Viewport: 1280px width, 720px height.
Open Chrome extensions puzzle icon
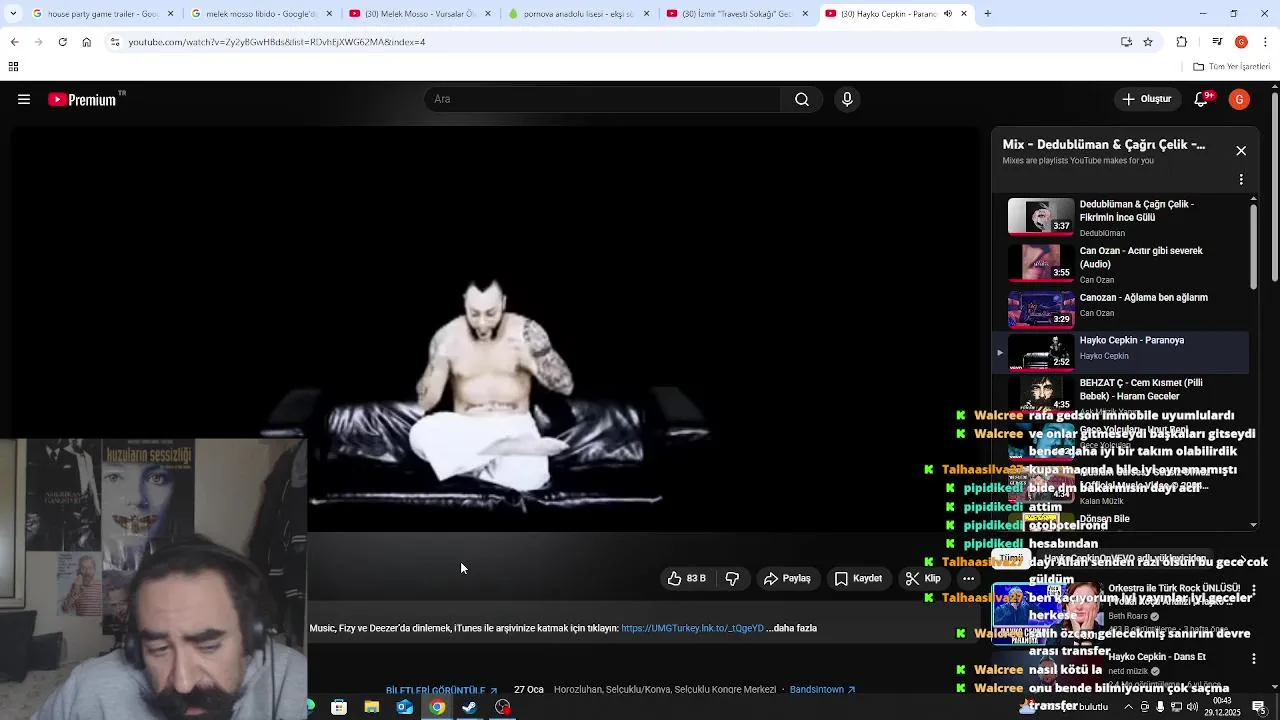click(x=1182, y=42)
